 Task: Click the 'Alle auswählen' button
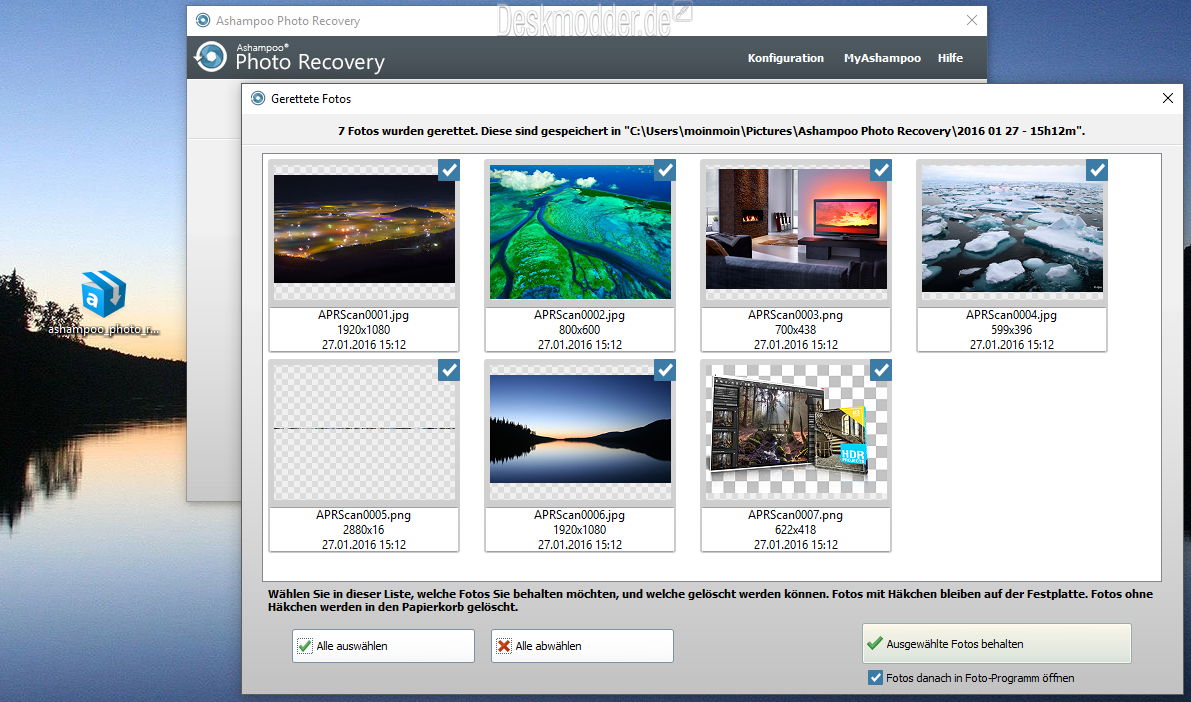coord(384,646)
